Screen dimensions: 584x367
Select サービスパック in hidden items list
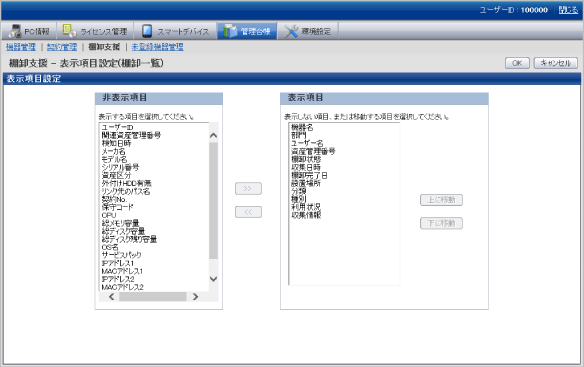(x=121, y=255)
